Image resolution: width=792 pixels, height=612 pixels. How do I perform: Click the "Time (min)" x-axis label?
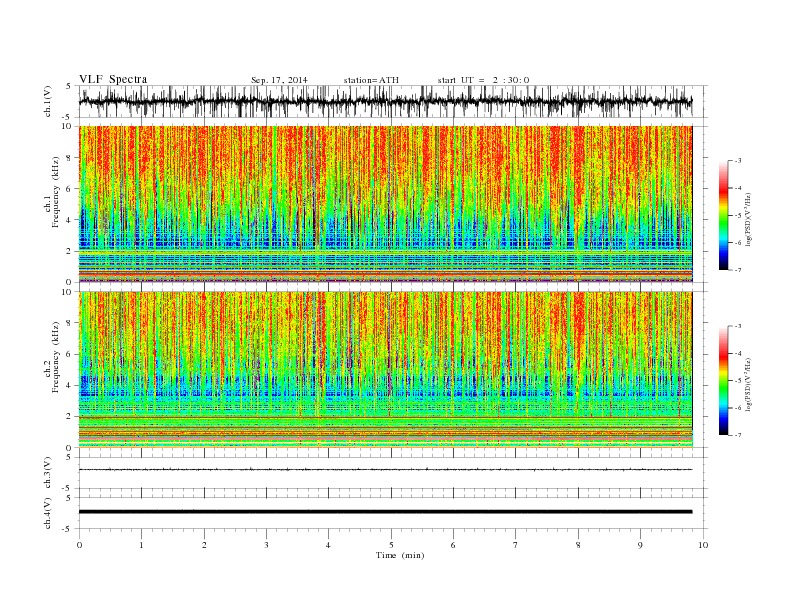pos(400,555)
